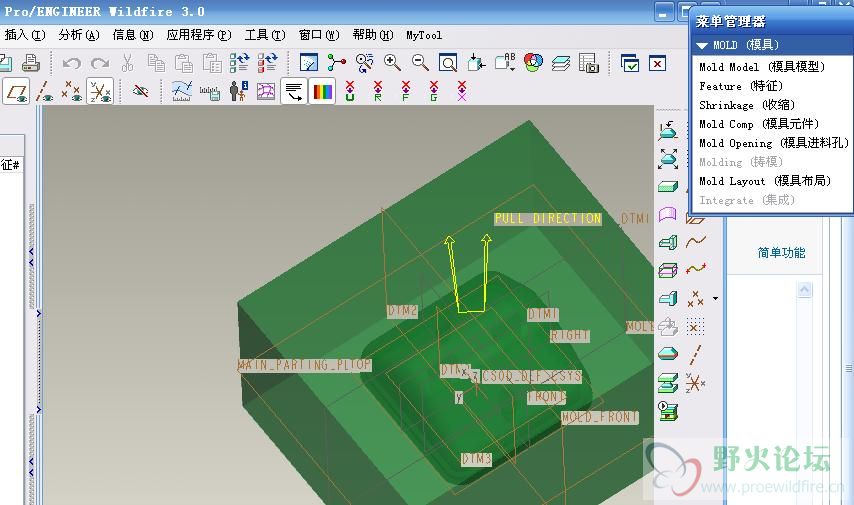Click the Print icon in the toolbar
This screenshot has width=854, height=505.
(x=31, y=63)
